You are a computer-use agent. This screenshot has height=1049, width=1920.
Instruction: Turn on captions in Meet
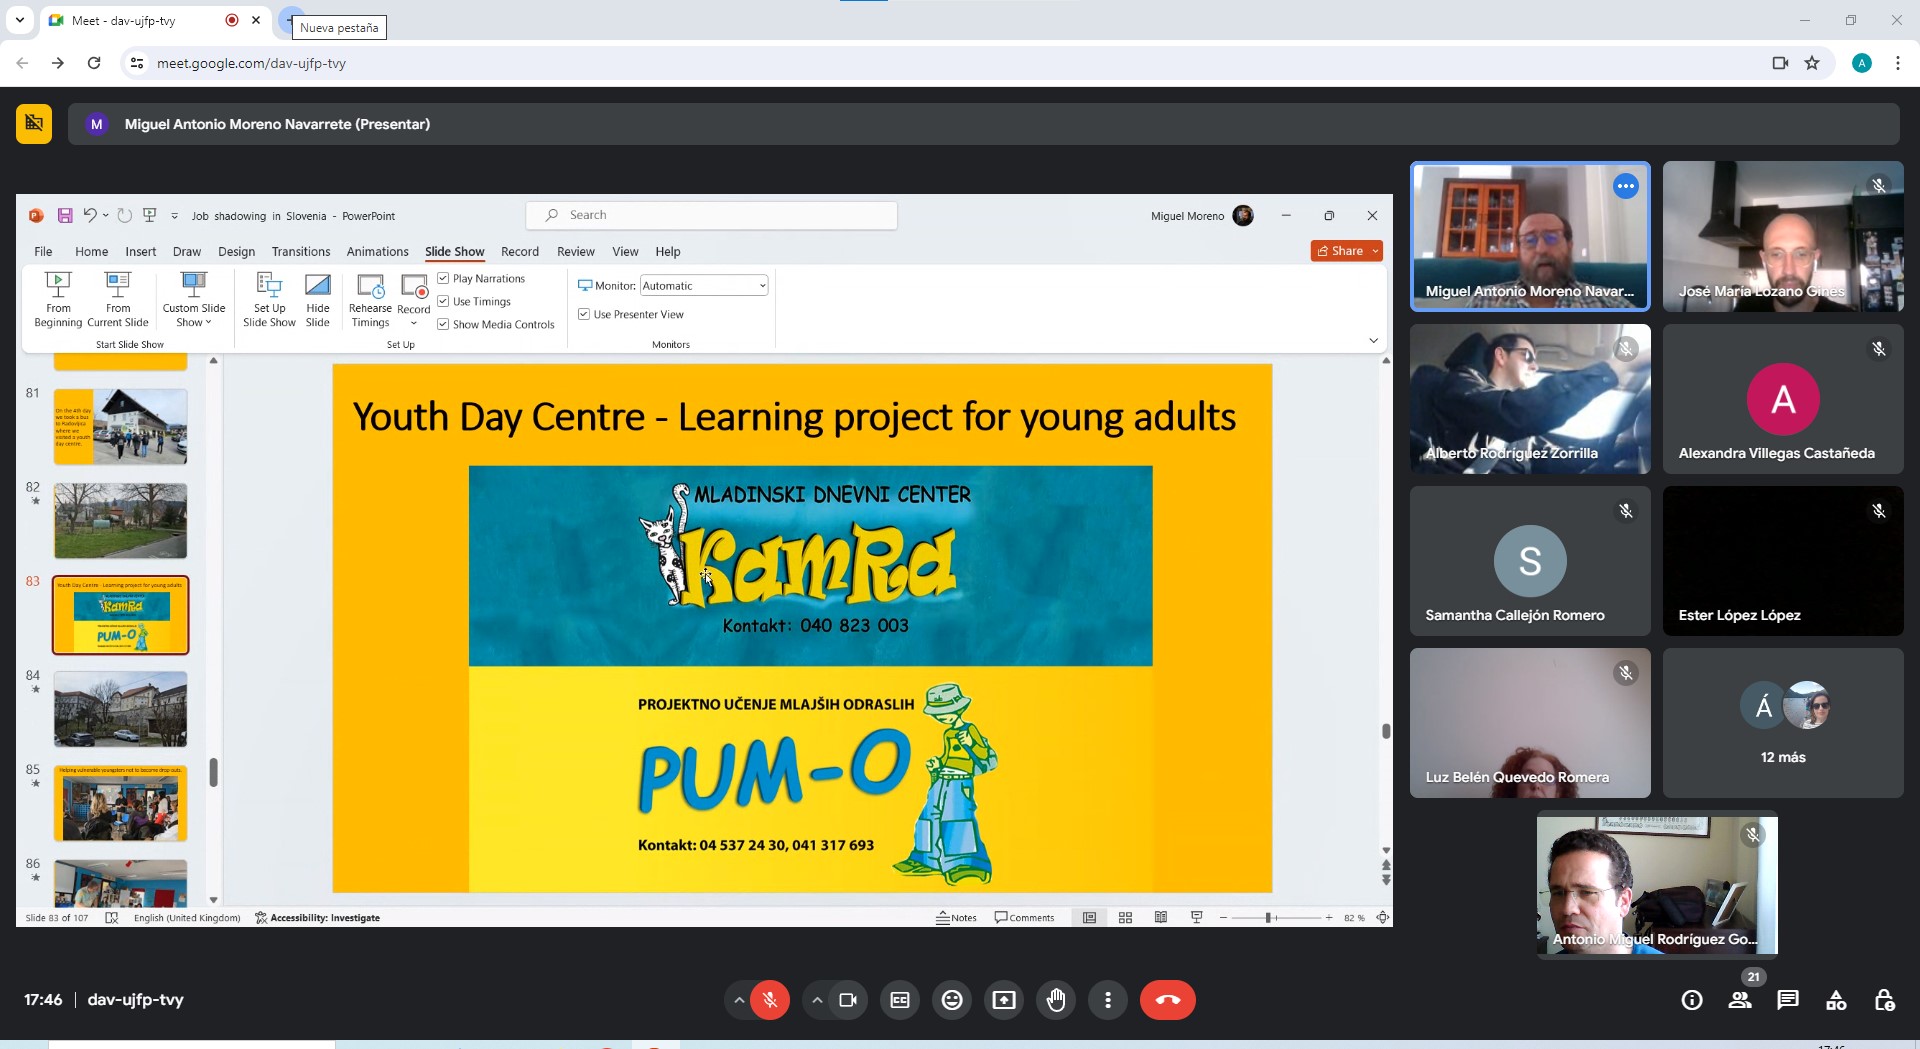(x=900, y=1000)
